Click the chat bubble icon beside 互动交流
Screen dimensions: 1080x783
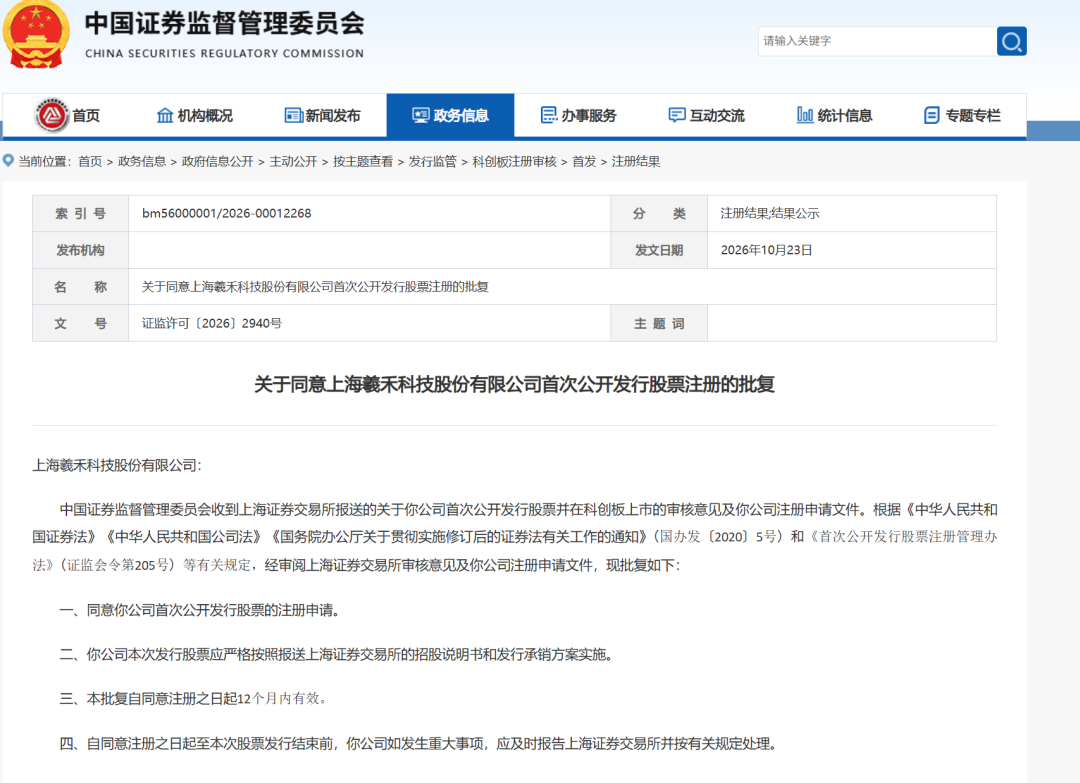tap(677, 115)
